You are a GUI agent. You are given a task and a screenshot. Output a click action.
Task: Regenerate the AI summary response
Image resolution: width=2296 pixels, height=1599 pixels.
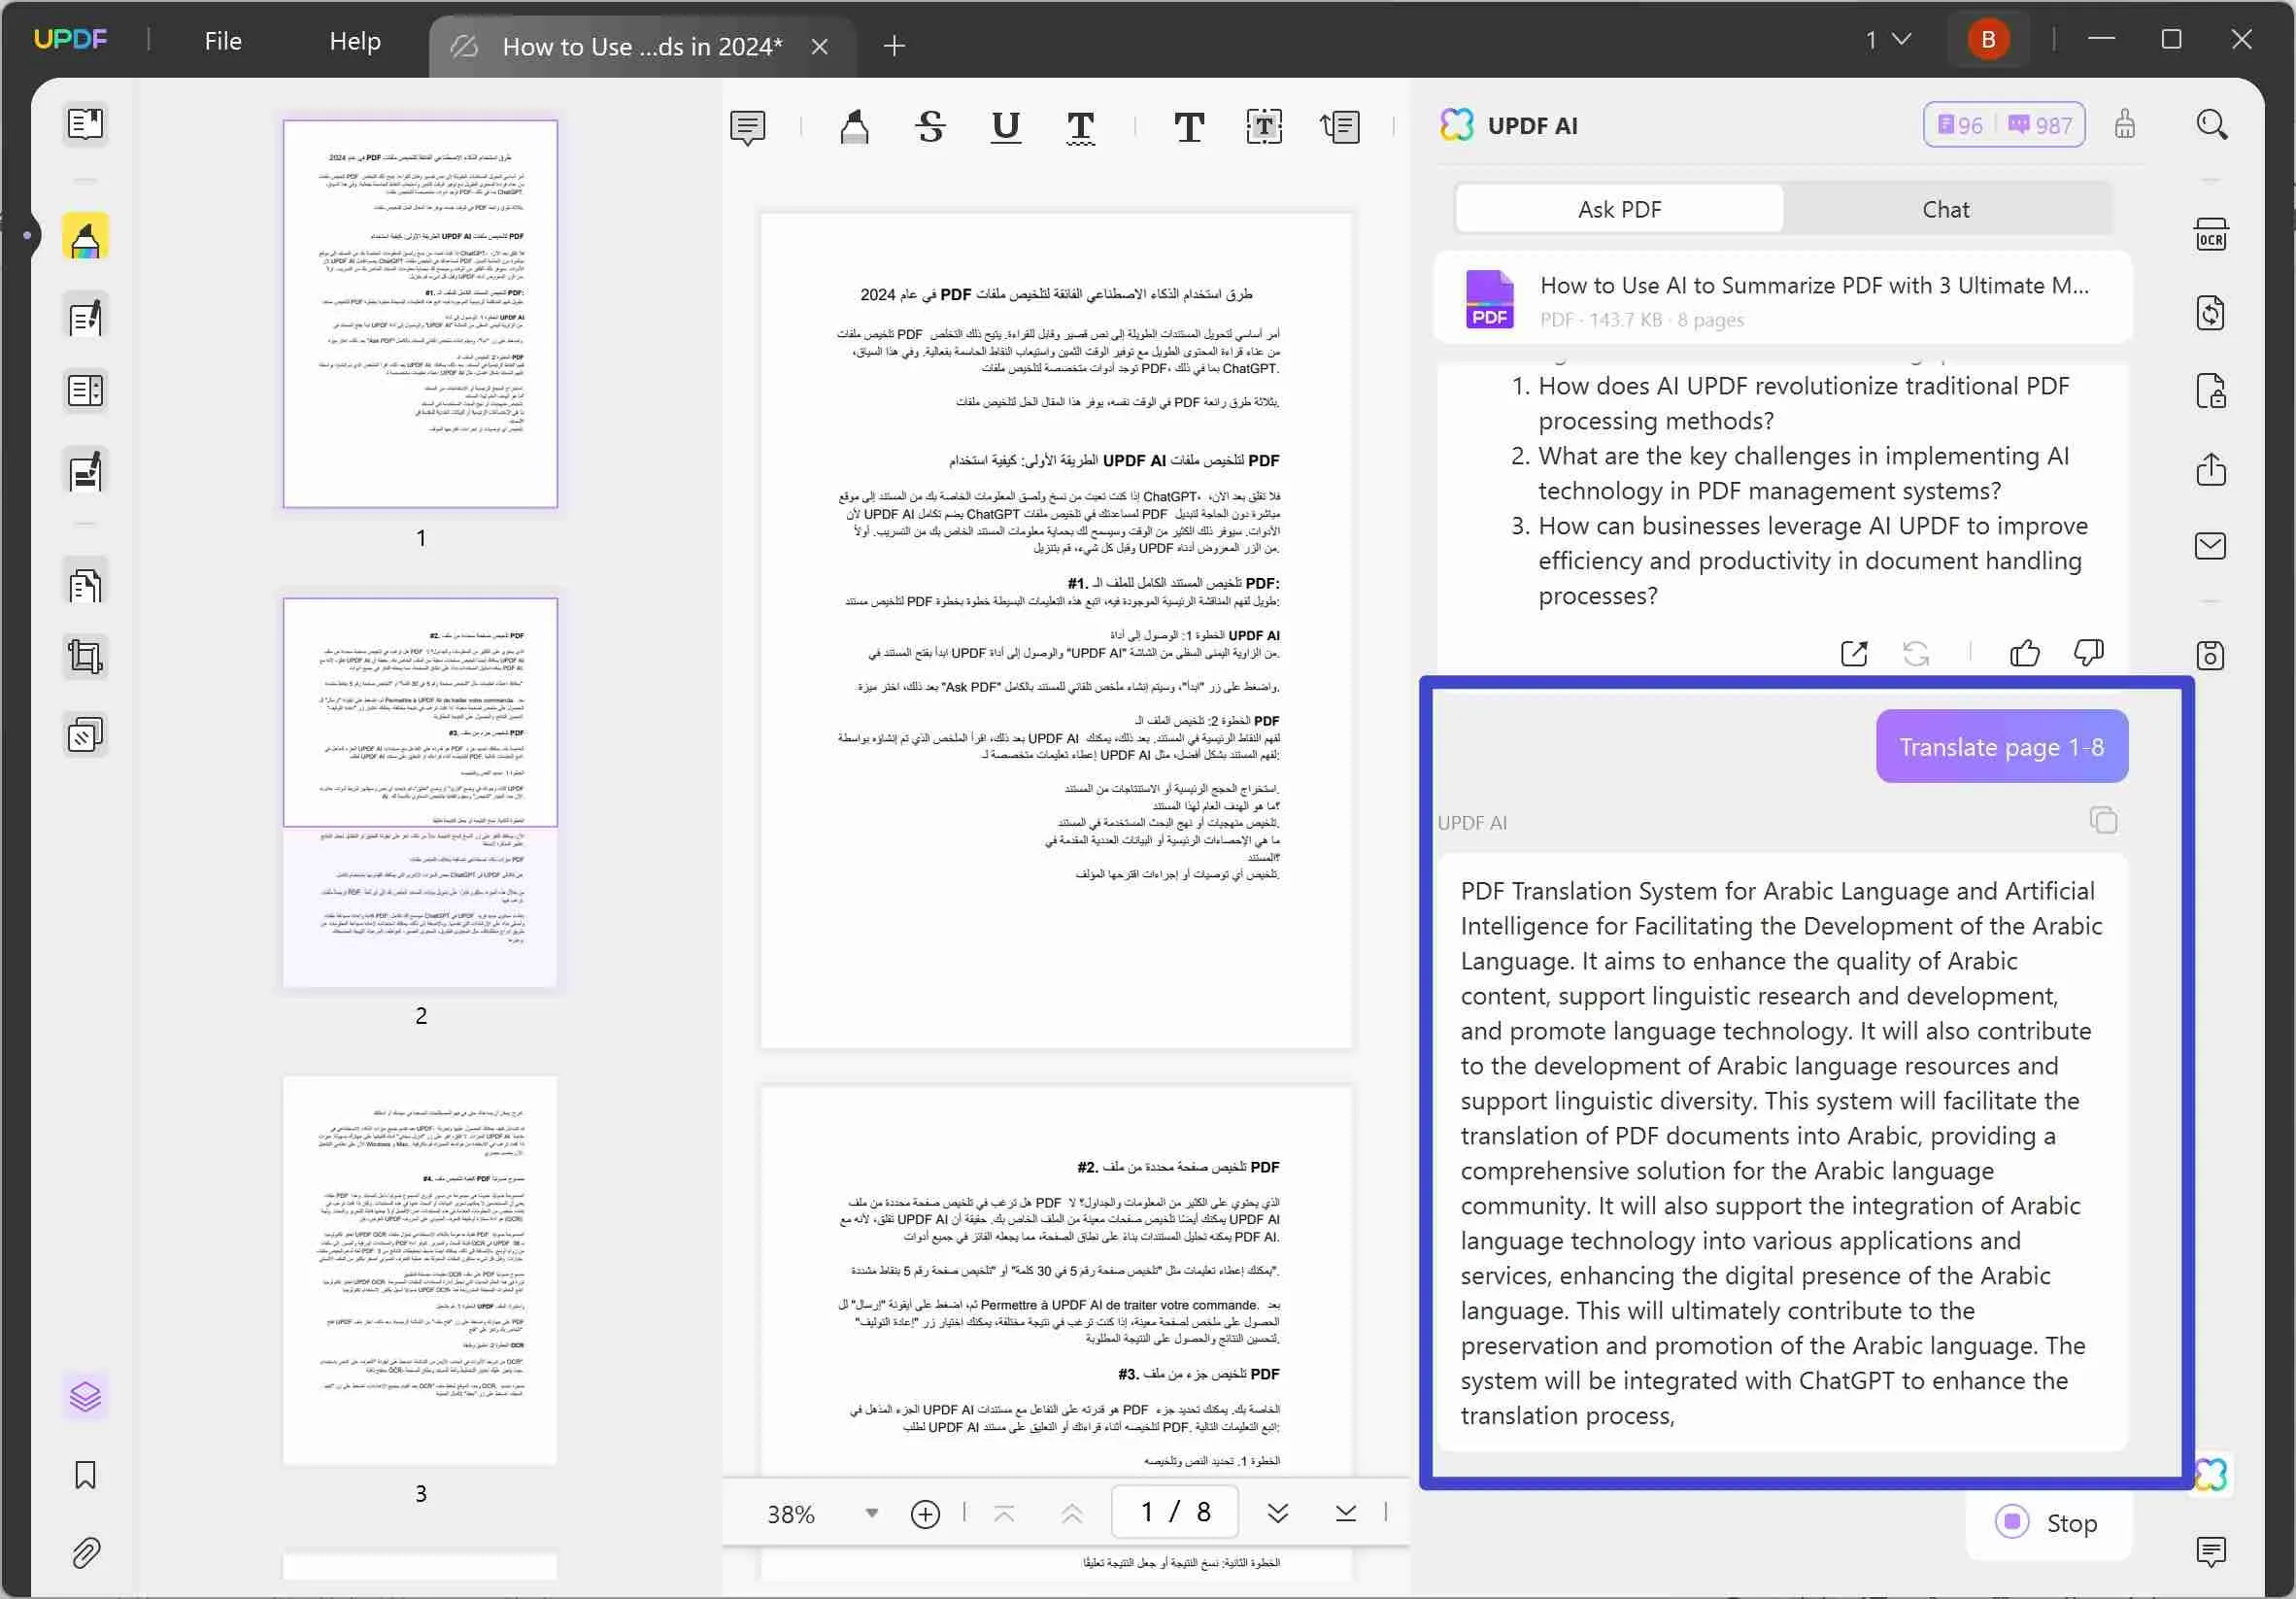[1916, 653]
